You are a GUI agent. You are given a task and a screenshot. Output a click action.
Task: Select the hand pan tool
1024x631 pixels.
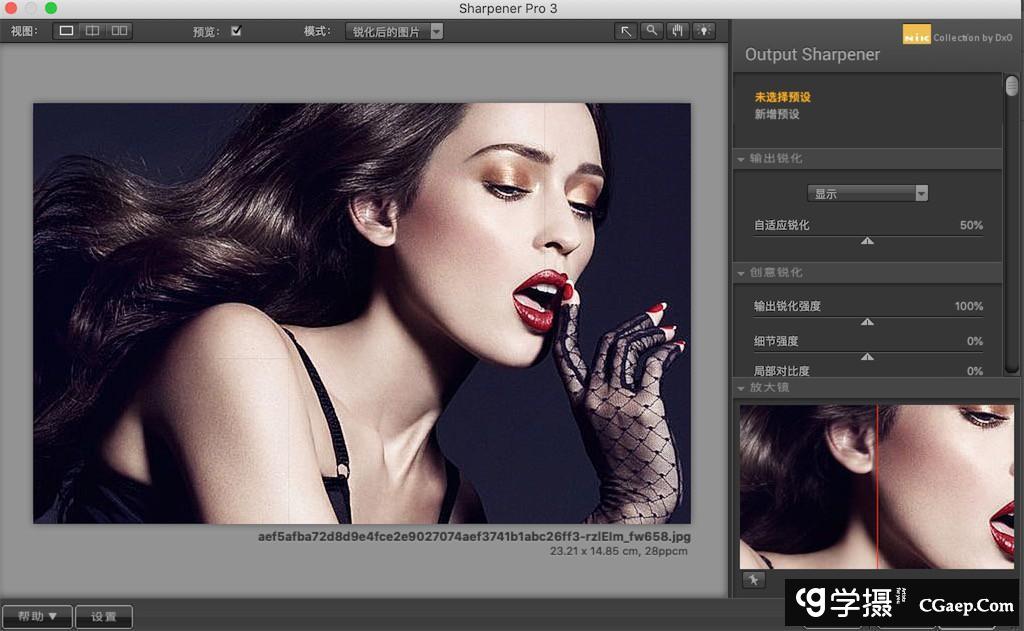coord(678,31)
